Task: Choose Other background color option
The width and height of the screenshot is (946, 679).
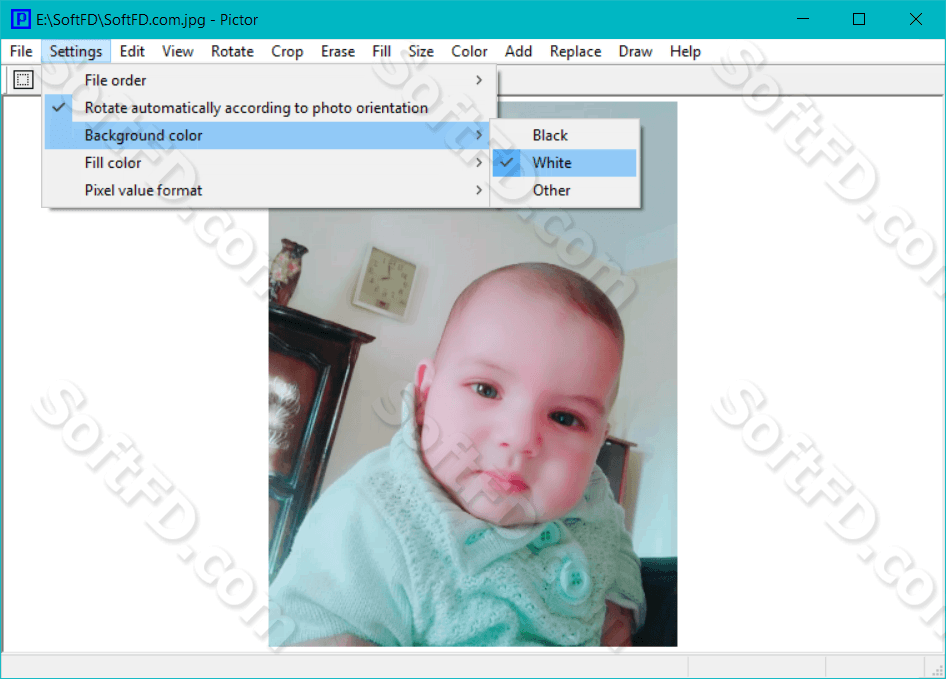Action: click(x=565, y=190)
